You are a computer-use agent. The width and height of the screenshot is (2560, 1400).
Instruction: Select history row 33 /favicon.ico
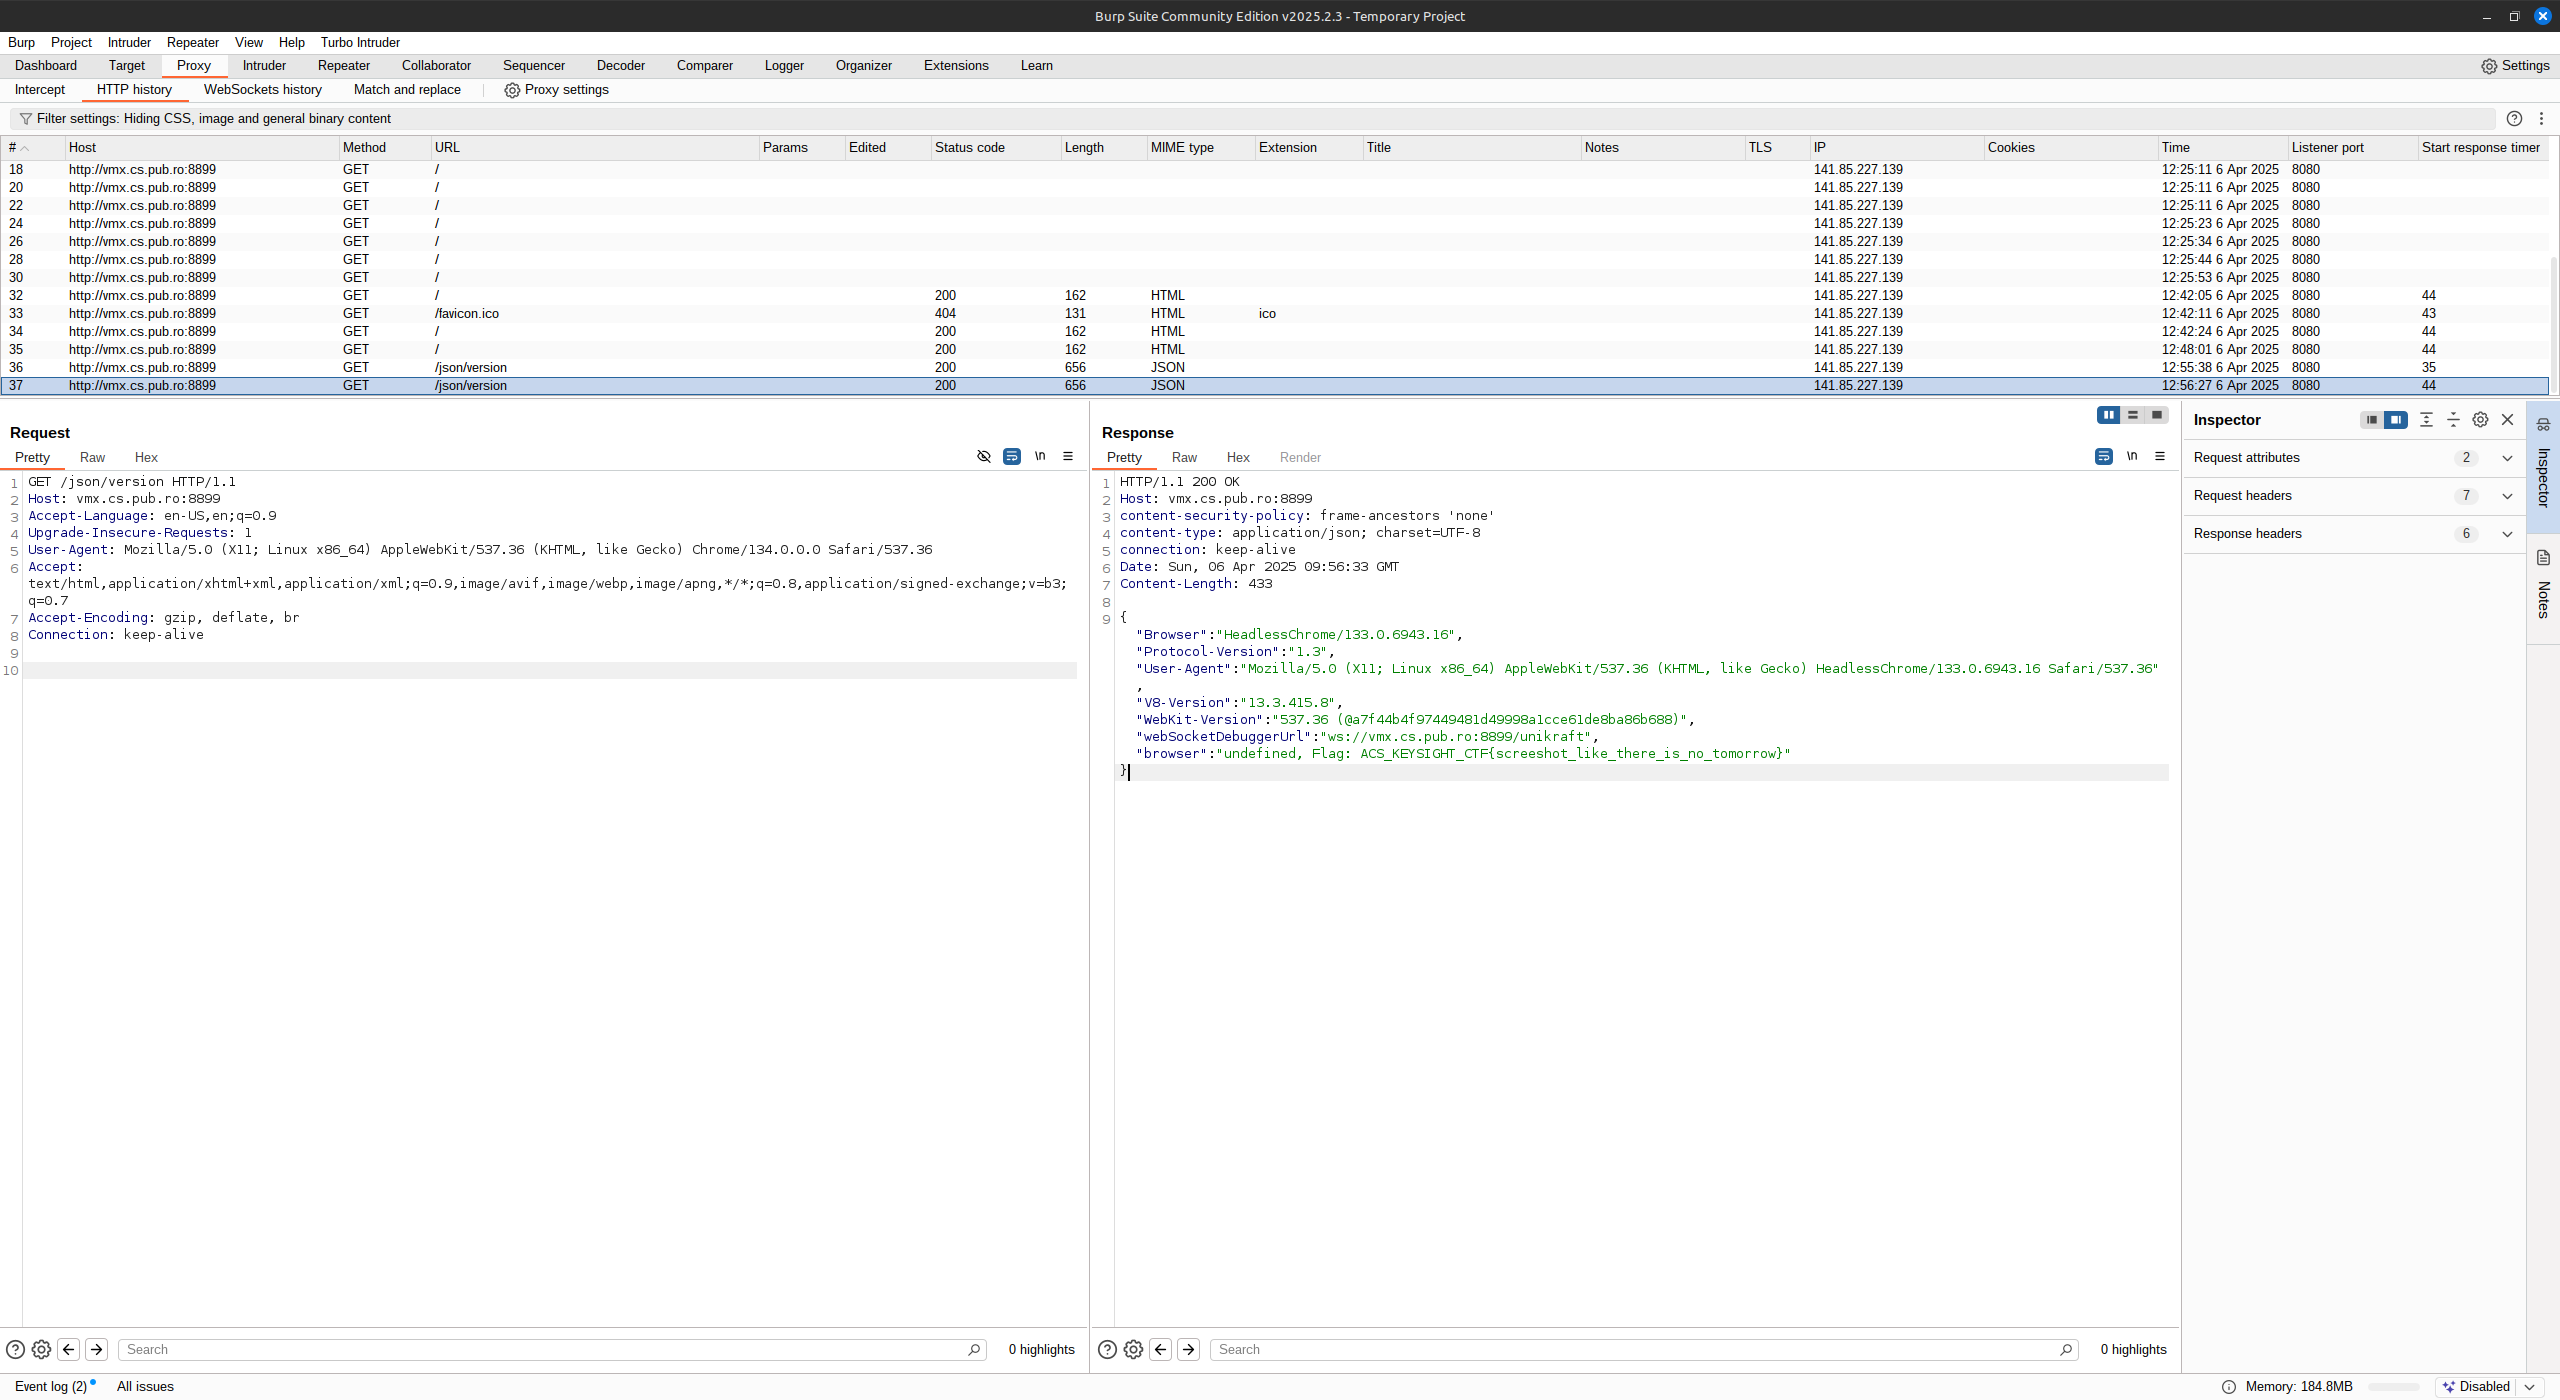point(1275,314)
